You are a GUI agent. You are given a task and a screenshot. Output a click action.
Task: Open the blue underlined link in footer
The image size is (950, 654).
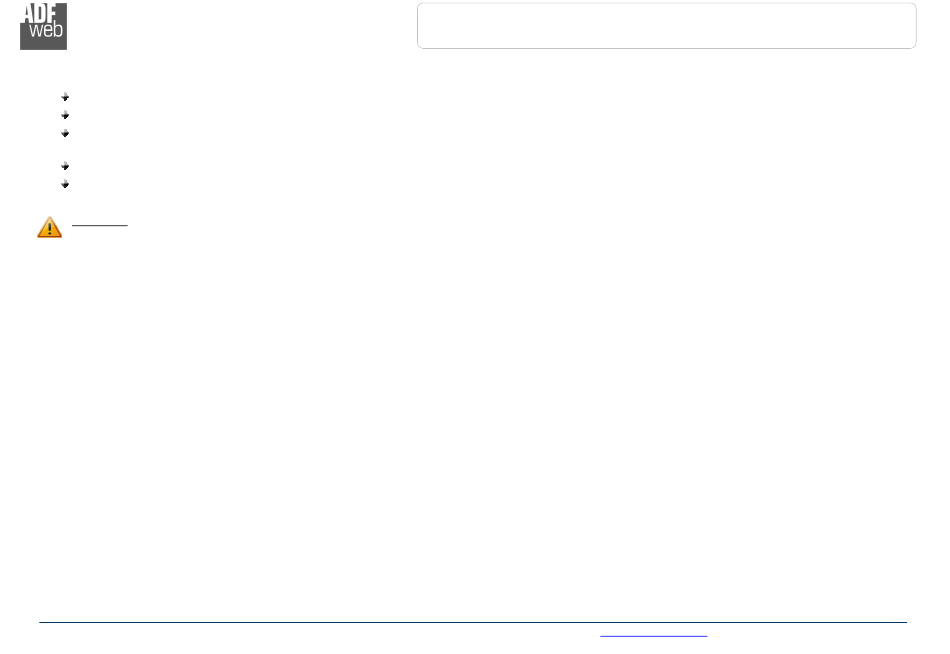(654, 636)
